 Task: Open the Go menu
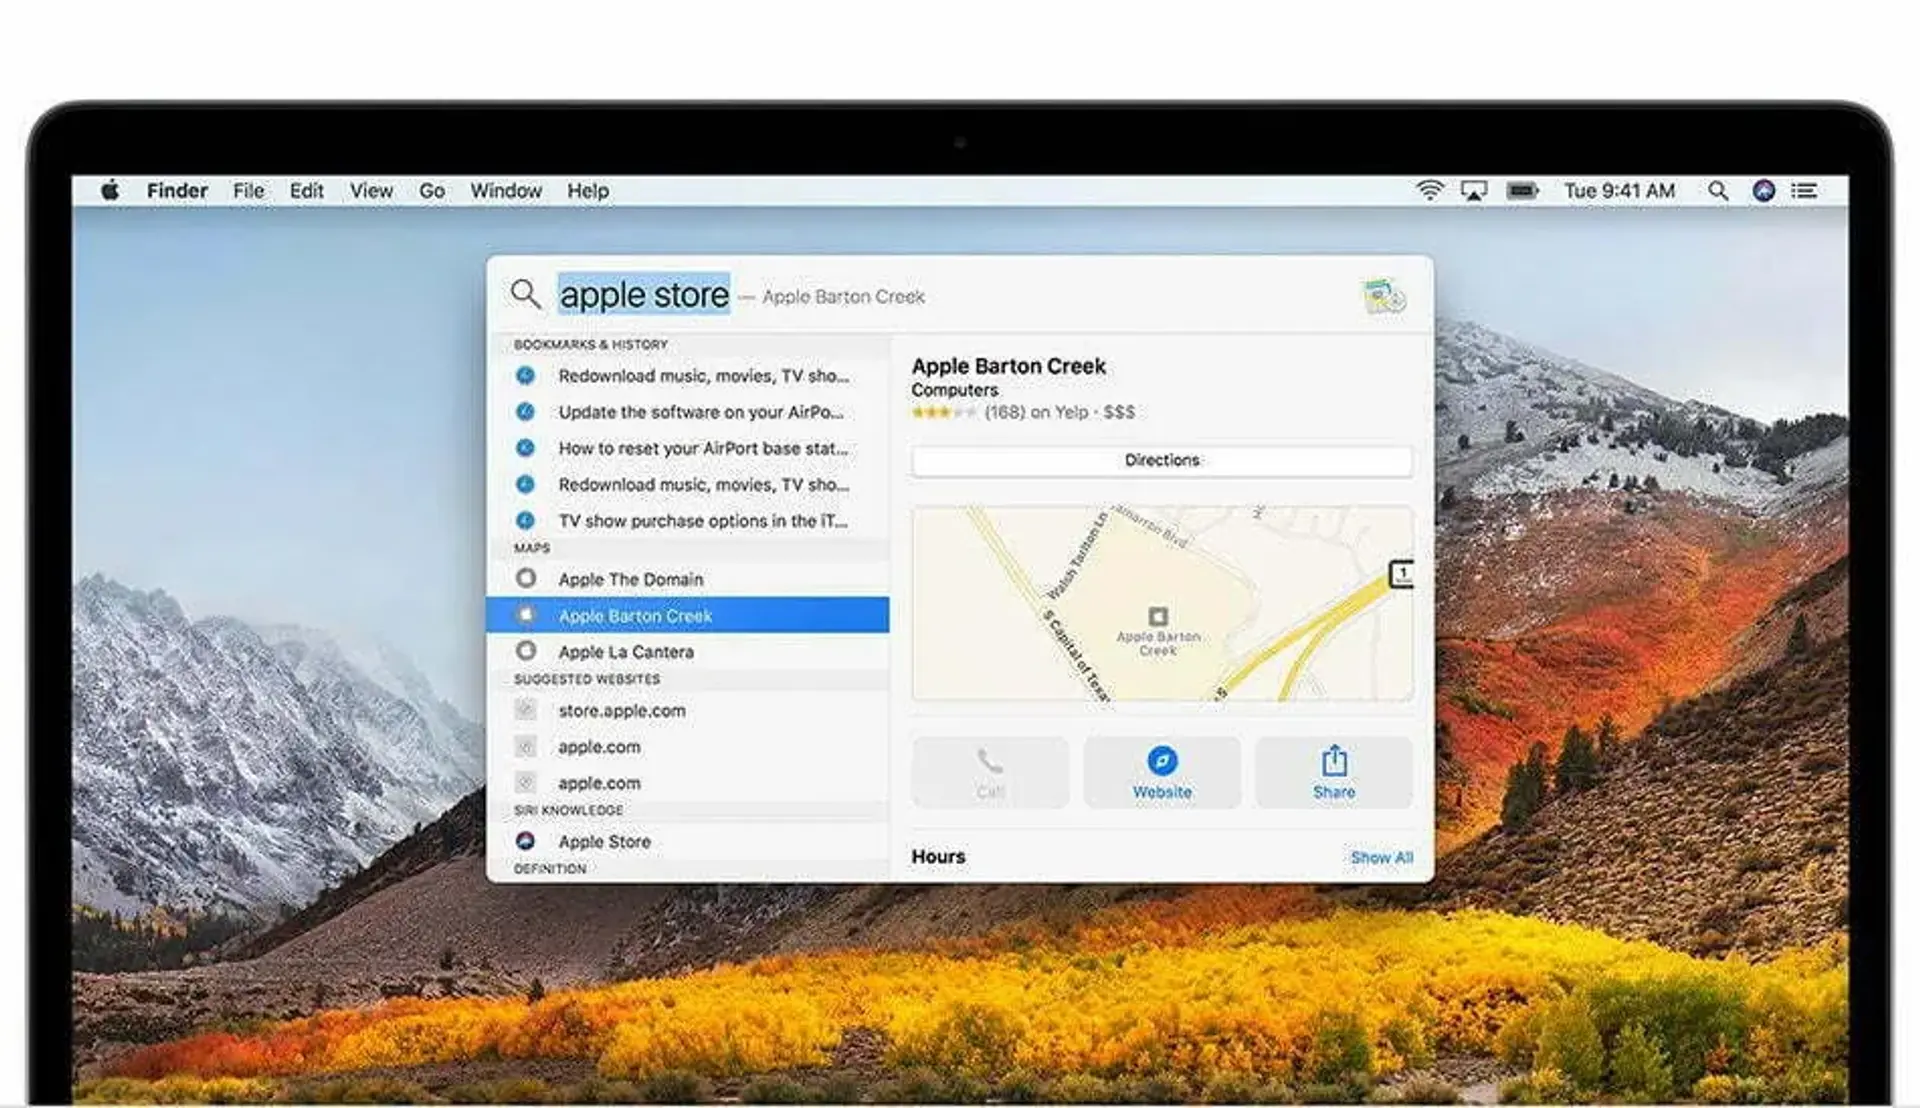[x=432, y=190]
